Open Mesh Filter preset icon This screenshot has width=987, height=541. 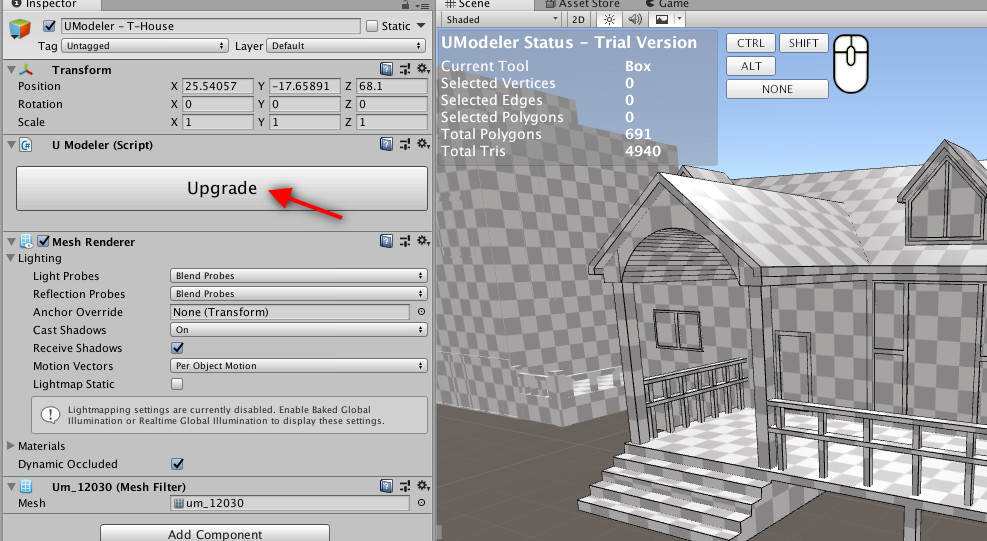[405, 486]
